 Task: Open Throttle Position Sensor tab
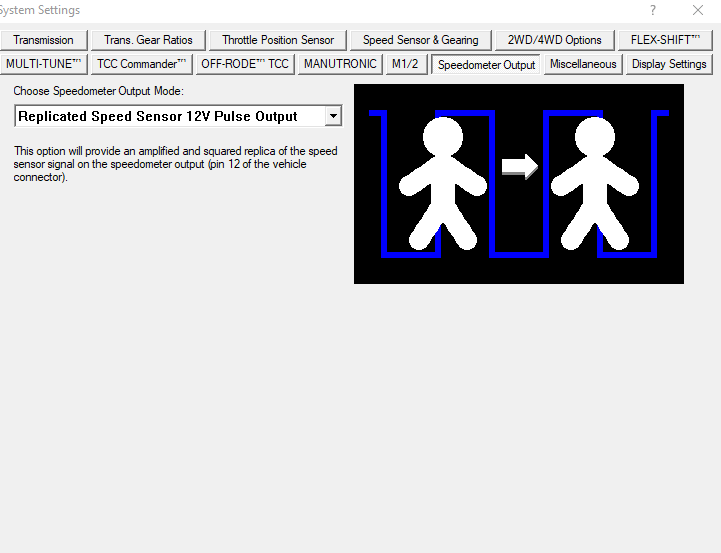pos(278,40)
